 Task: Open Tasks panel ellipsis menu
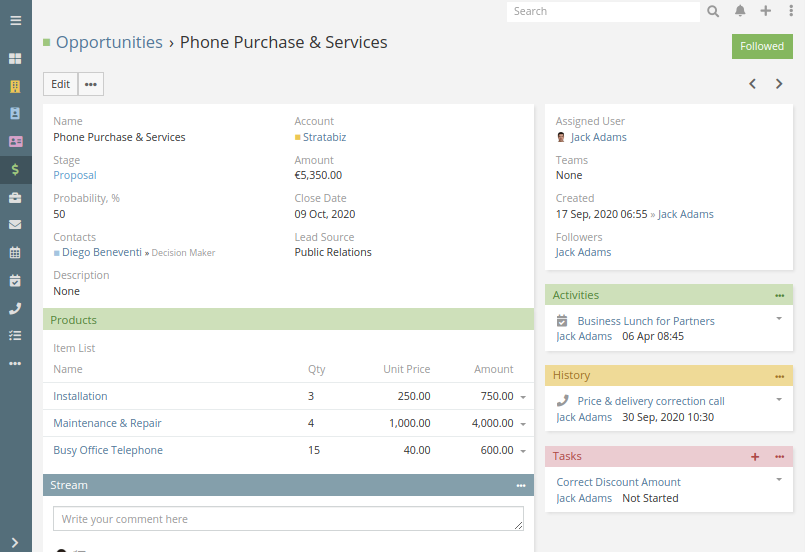click(779, 457)
